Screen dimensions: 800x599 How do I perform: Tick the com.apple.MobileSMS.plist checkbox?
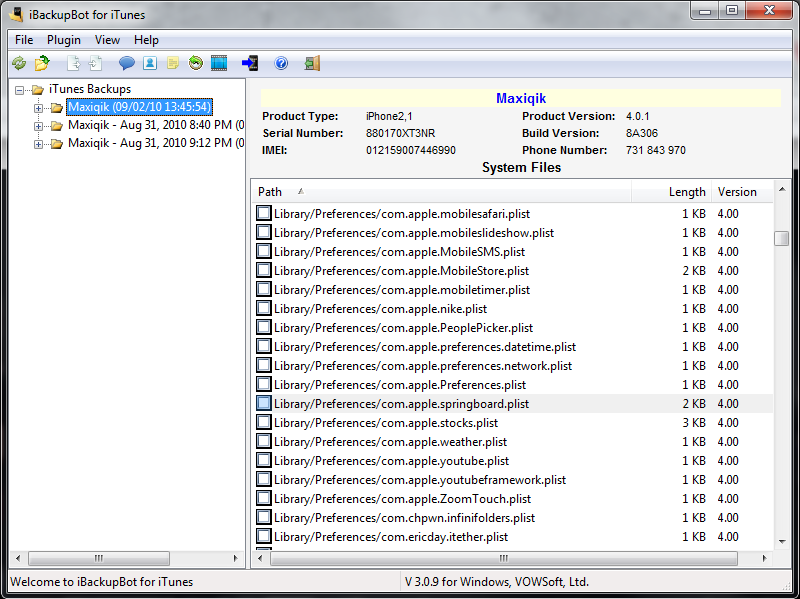pos(263,251)
